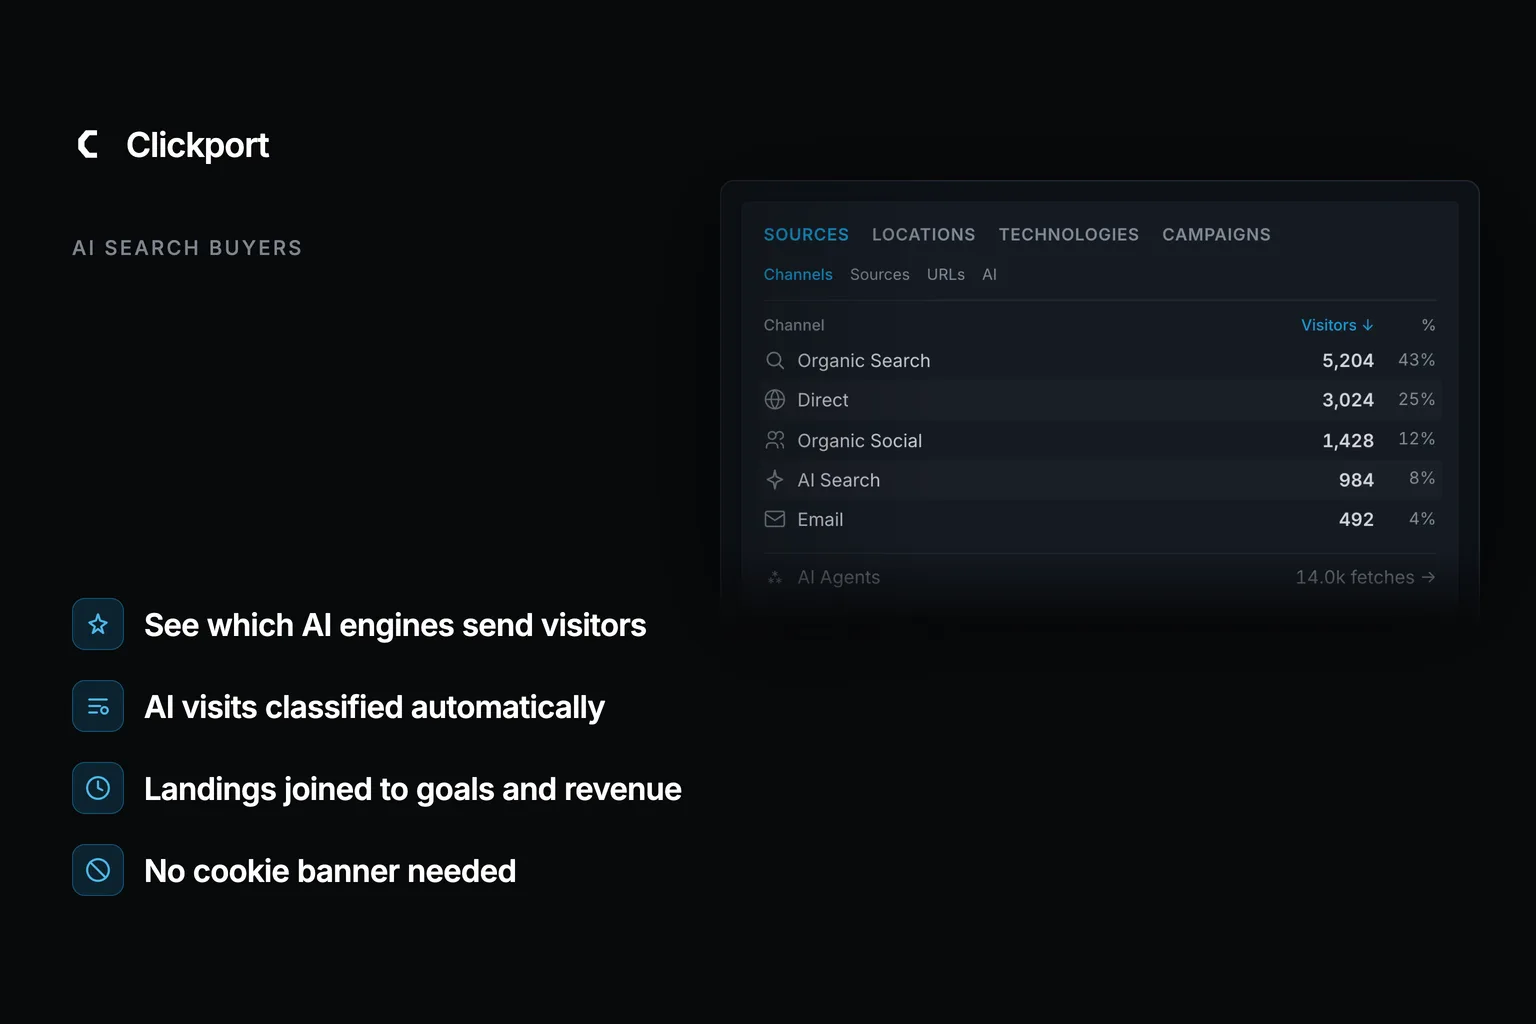The width and height of the screenshot is (1536, 1024).
Task: Click the Organic Search row label
Action: (864, 360)
